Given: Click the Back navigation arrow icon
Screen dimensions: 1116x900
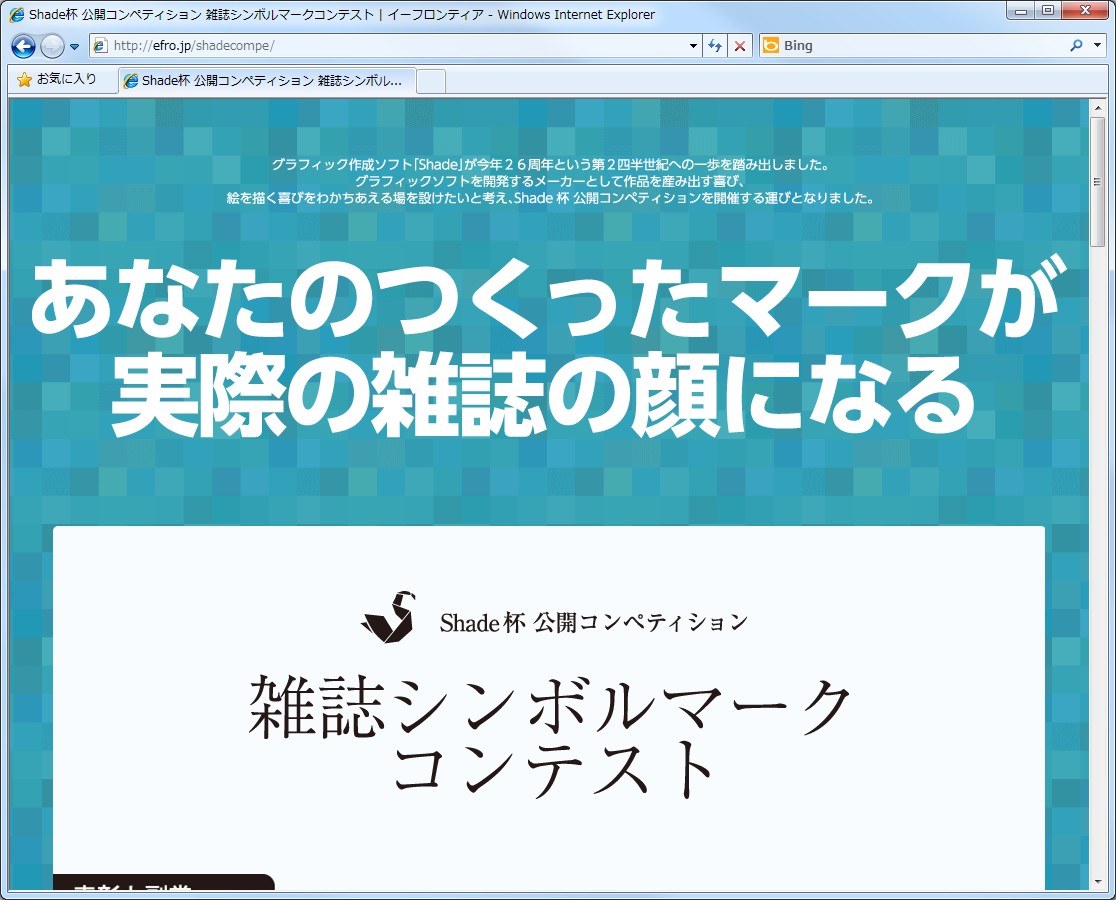Looking at the screenshot, I should tap(21, 45).
